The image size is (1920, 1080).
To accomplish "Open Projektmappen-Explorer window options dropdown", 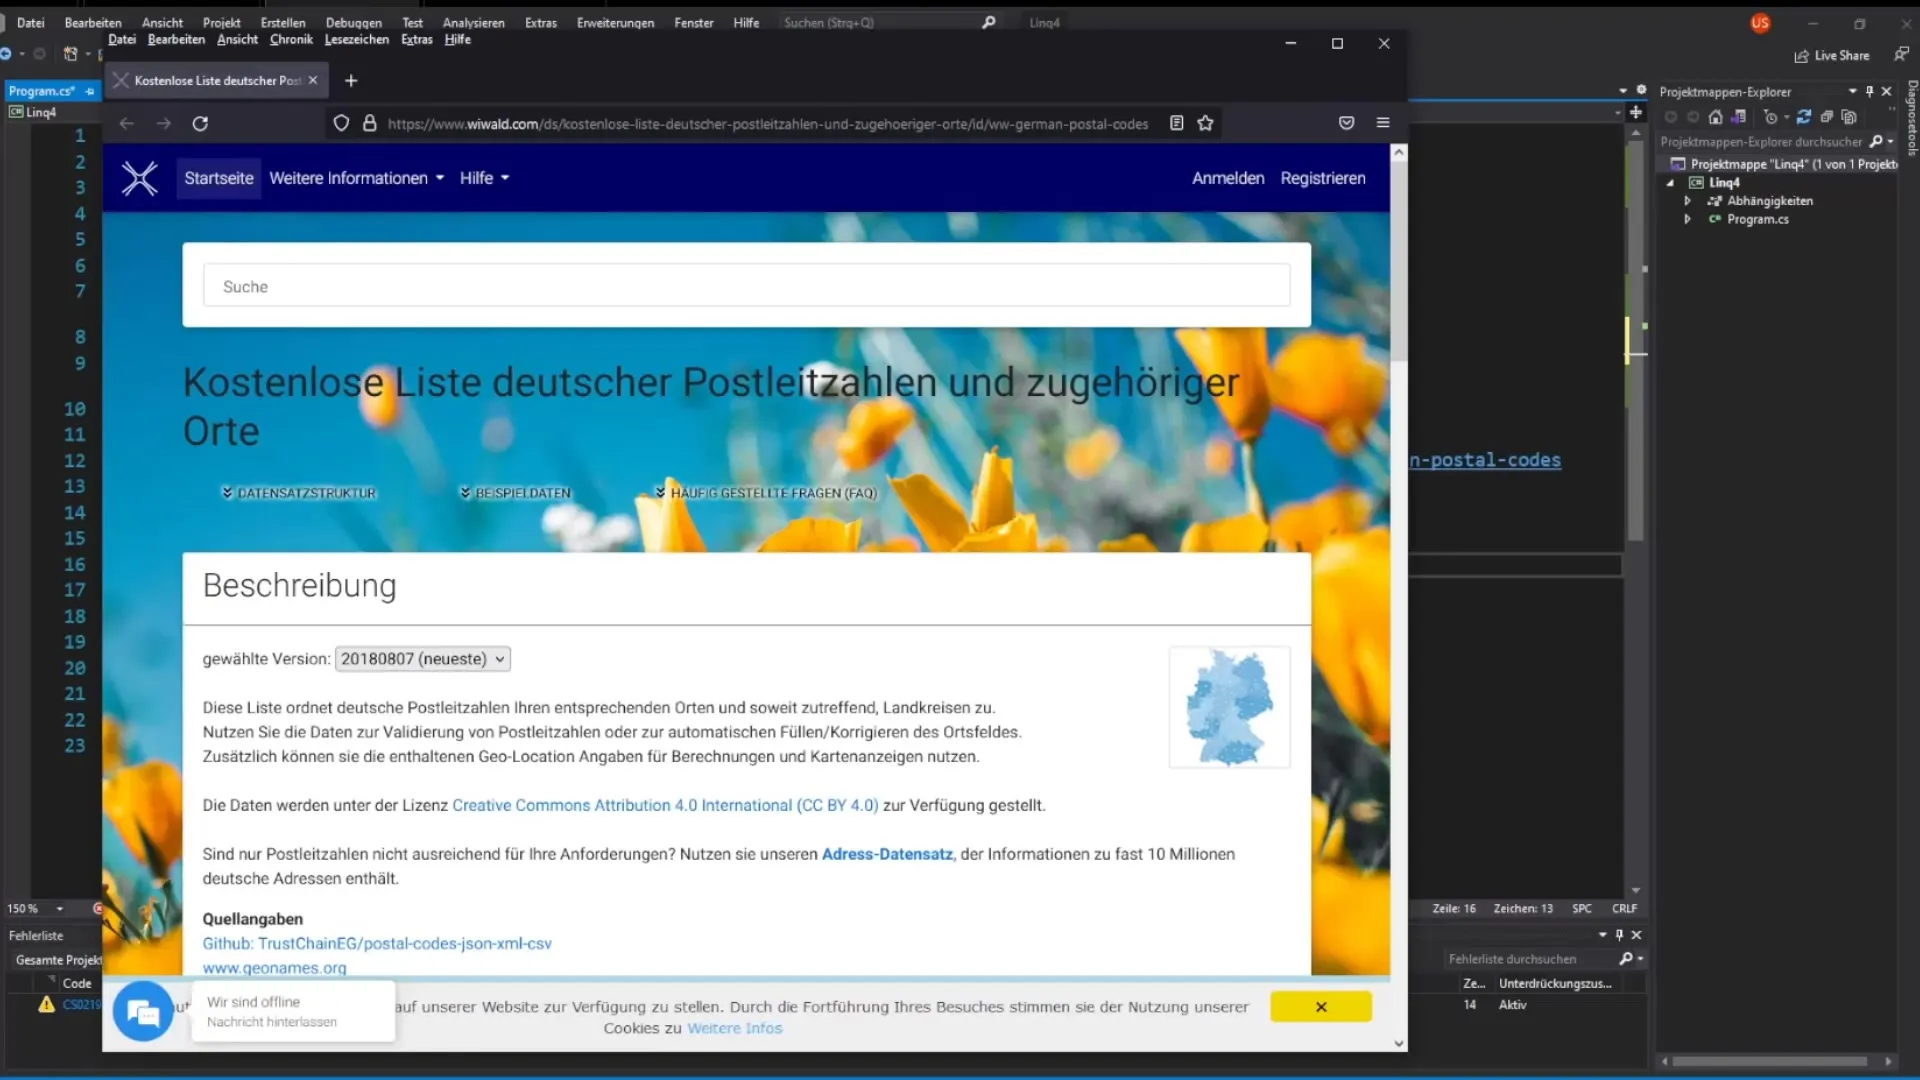I will pyautogui.click(x=1852, y=91).
